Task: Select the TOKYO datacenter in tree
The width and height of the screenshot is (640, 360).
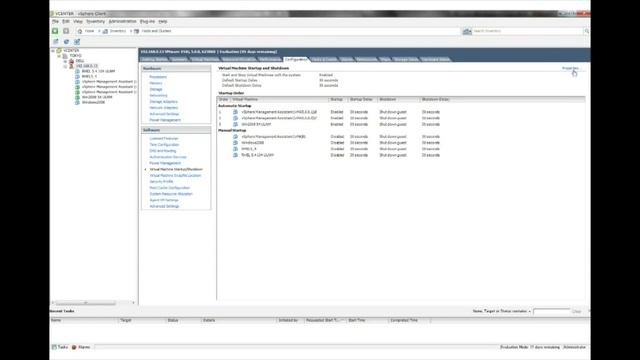Action: coord(75,56)
